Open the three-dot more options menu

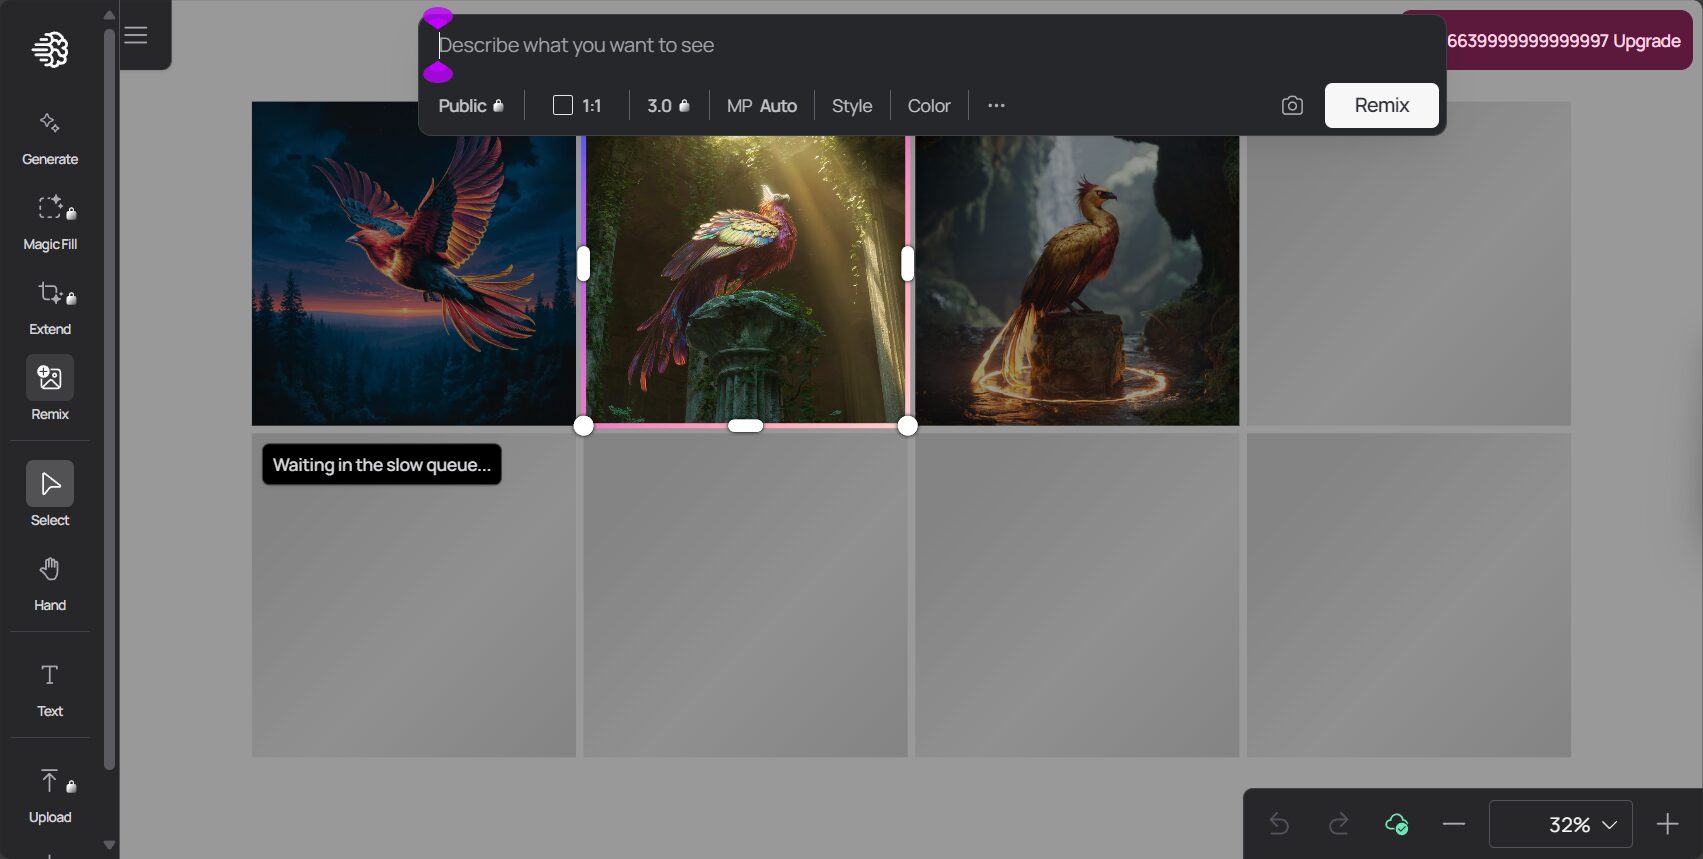point(996,105)
